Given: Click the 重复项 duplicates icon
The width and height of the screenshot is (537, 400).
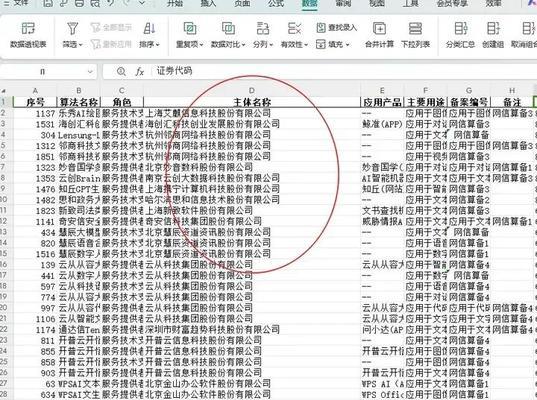Looking at the screenshot, I should [190, 28].
